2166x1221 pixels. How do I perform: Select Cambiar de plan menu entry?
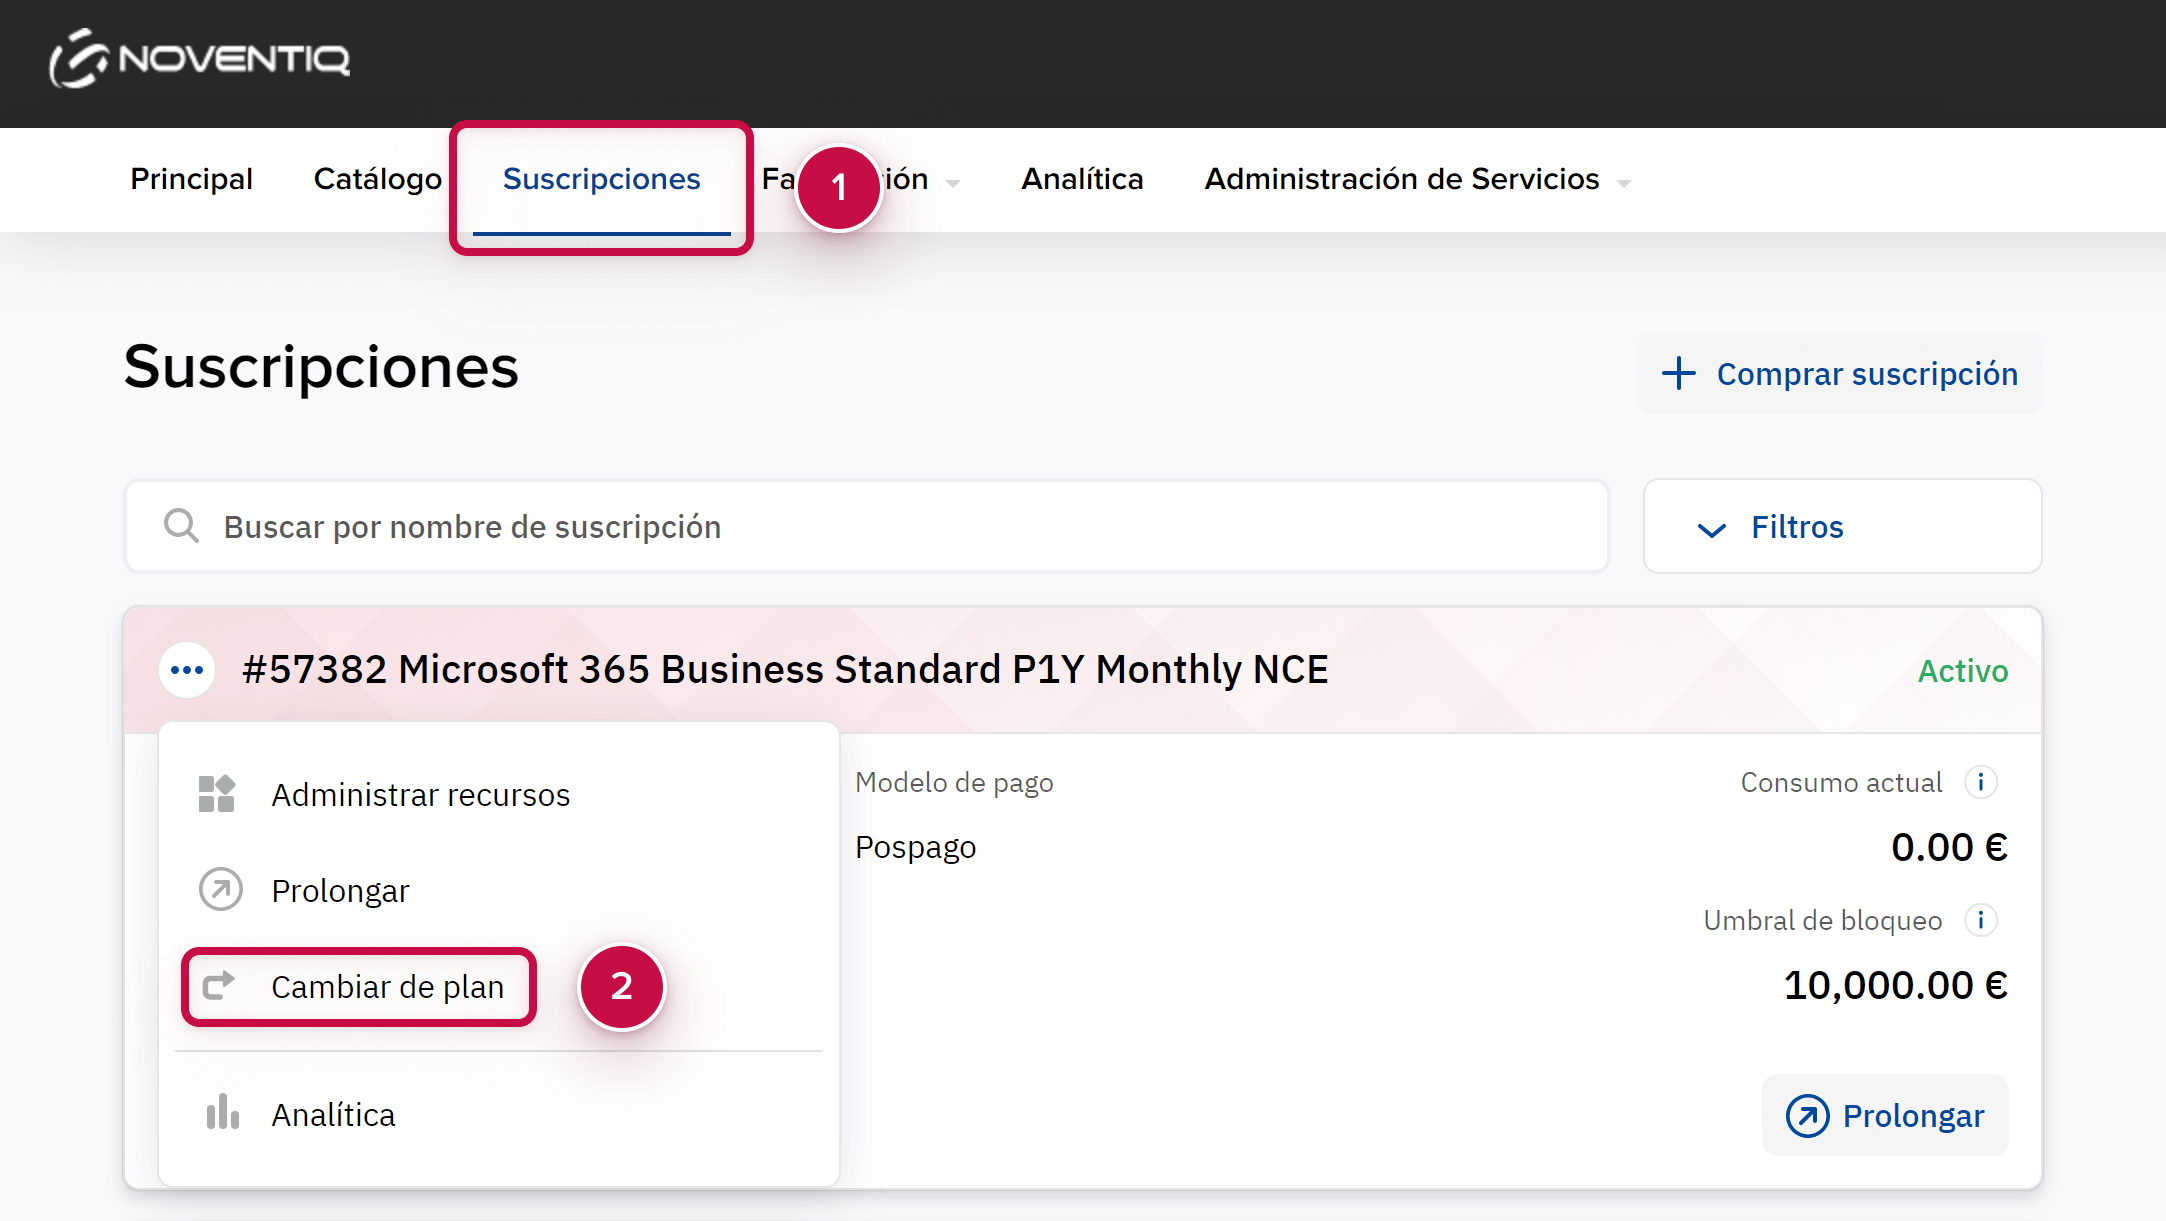(387, 987)
